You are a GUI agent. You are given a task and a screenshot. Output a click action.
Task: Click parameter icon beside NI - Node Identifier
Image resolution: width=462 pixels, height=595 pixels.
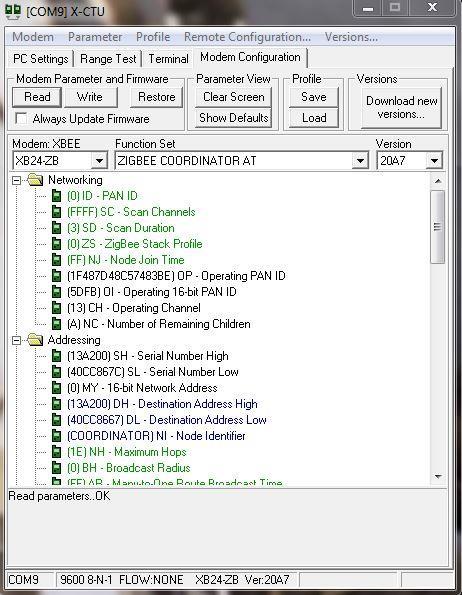(x=56, y=436)
